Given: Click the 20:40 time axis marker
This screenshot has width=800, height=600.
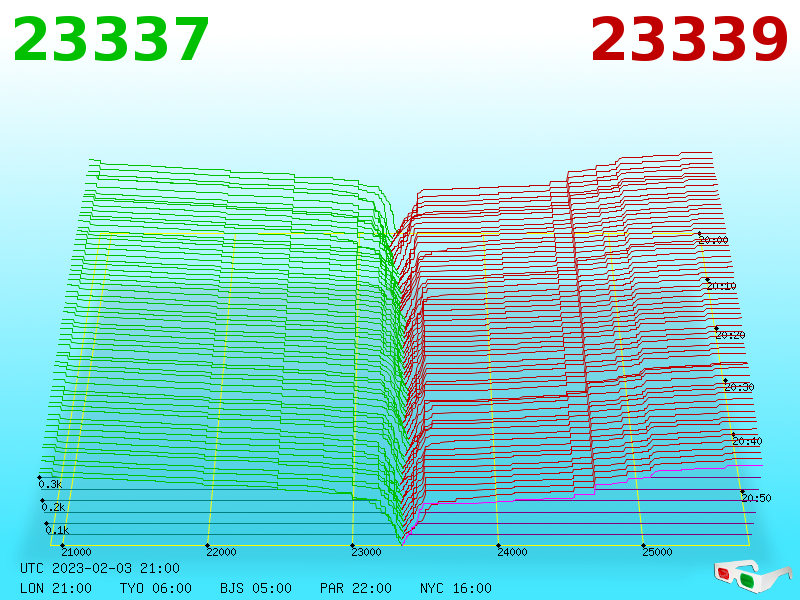Looking at the screenshot, I should [x=747, y=441].
